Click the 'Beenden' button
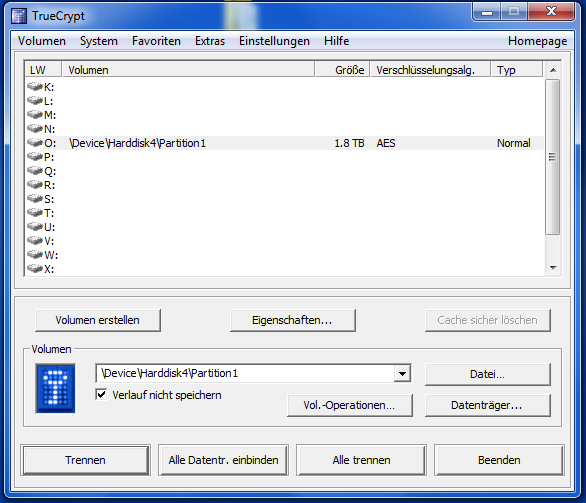586x503 pixels. tap(499, 460)
